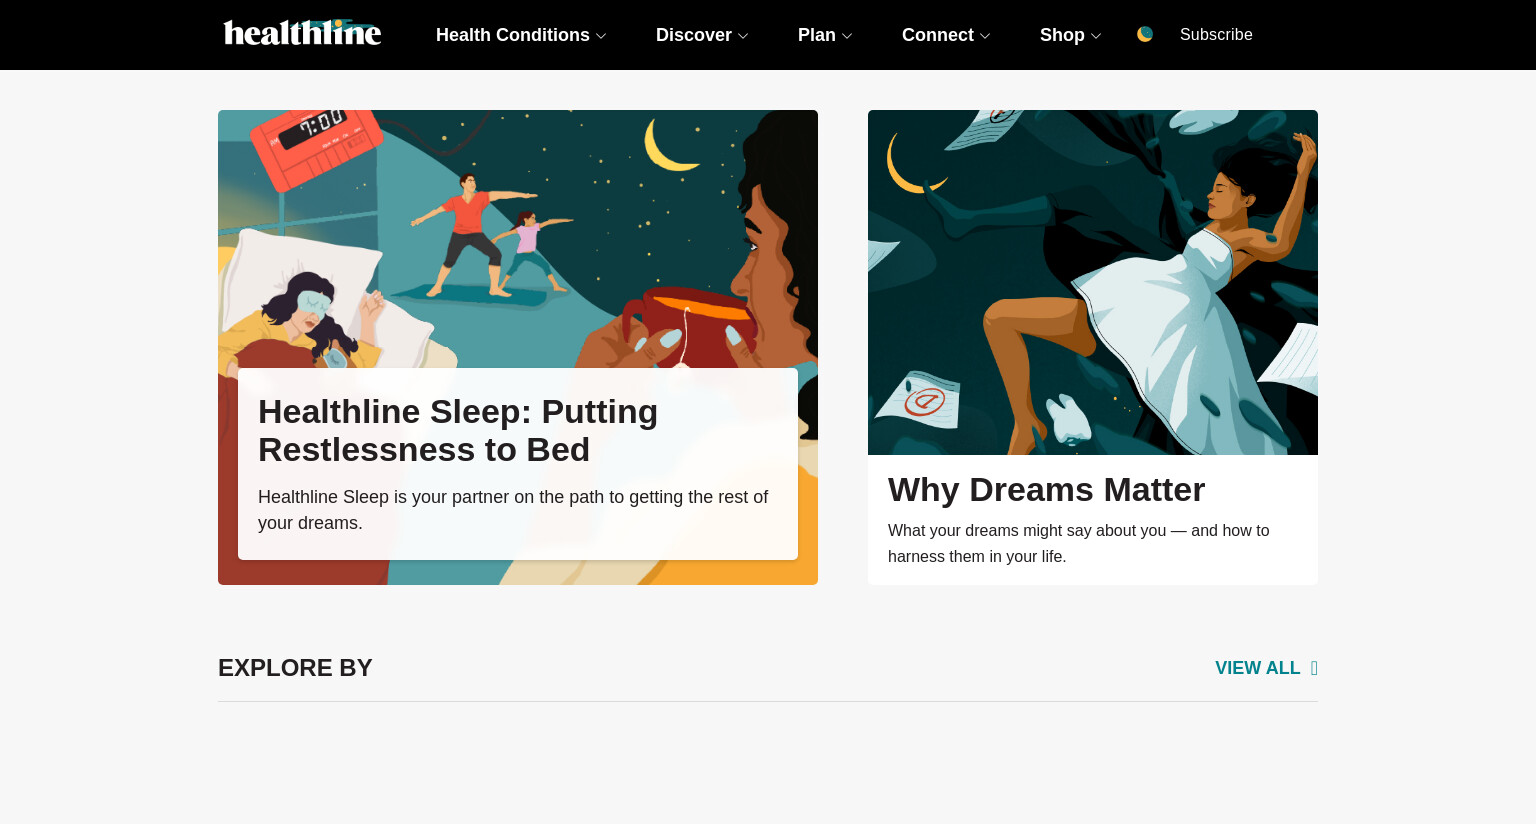Click 'Healthline Sleep is your partner' description text

513,510
